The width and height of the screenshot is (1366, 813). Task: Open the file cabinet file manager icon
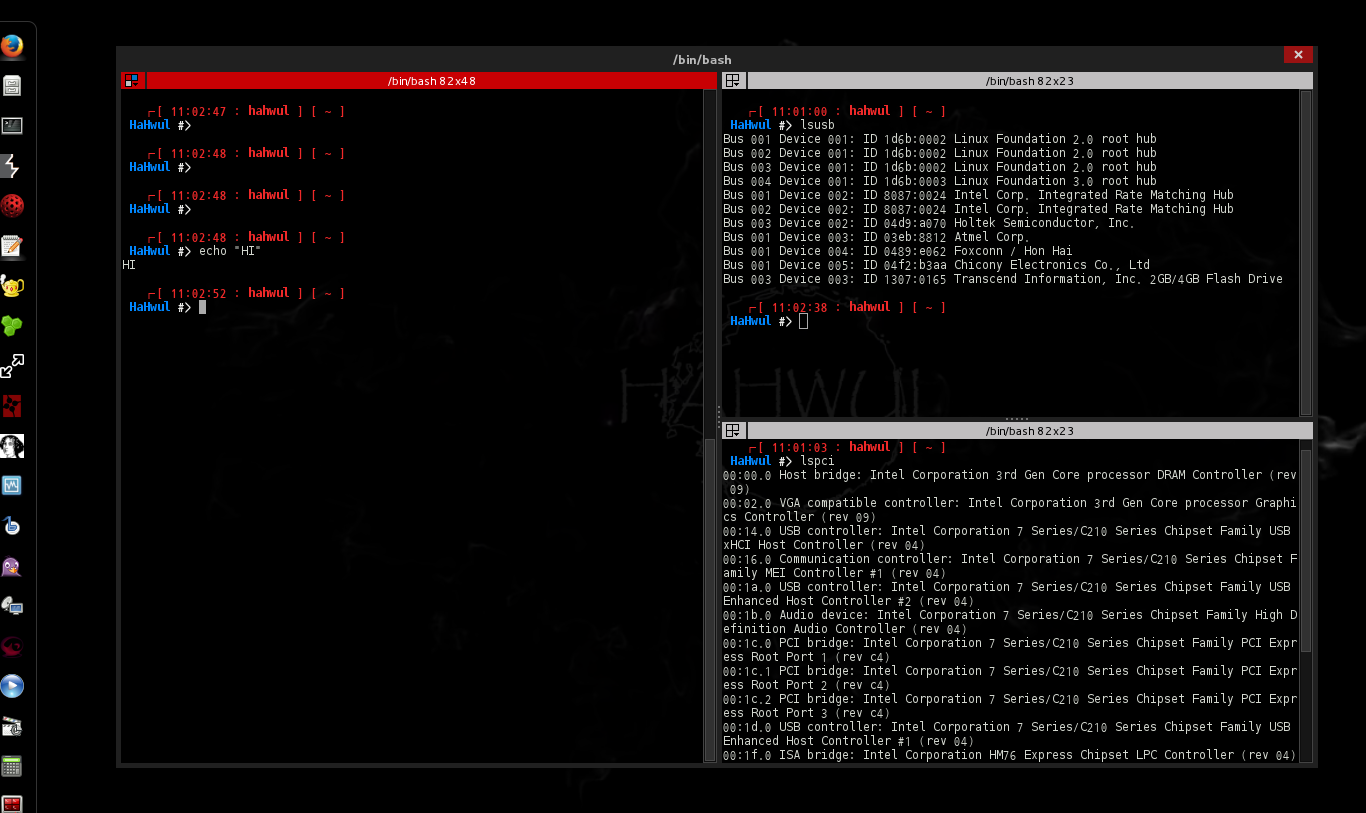pyautogui.click(x=12, y=86)
